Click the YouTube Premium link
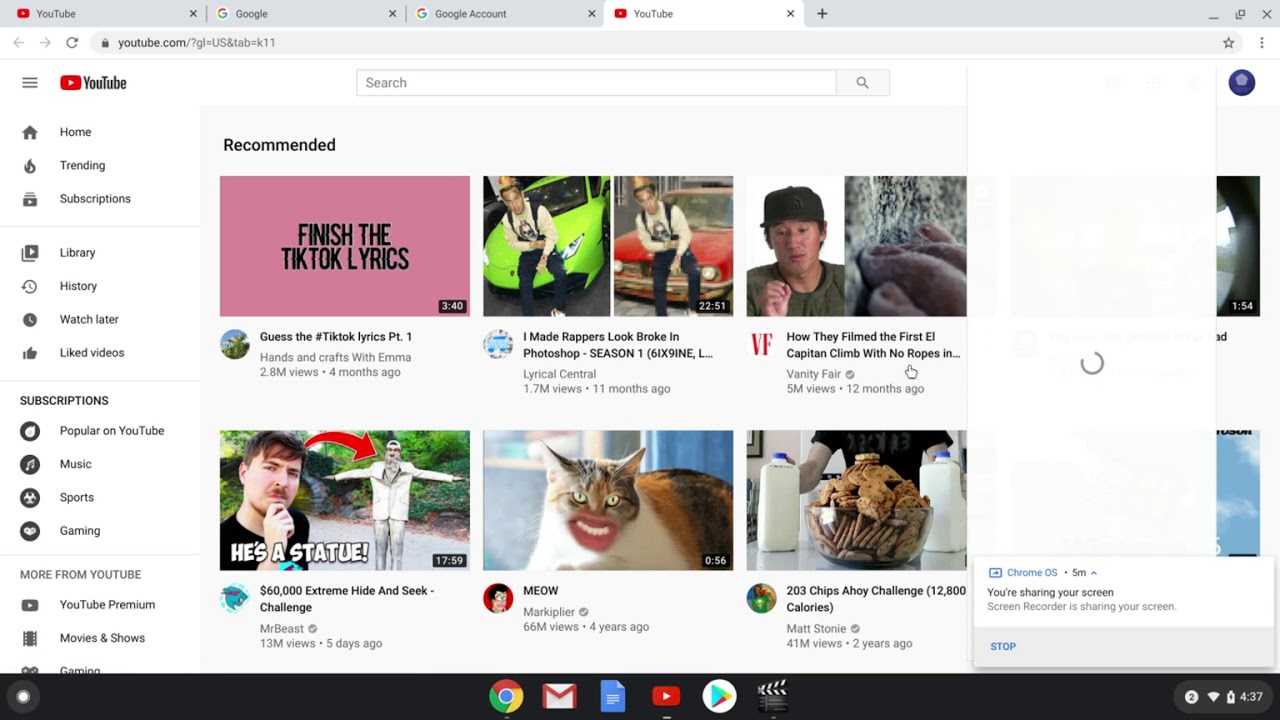 107,605
